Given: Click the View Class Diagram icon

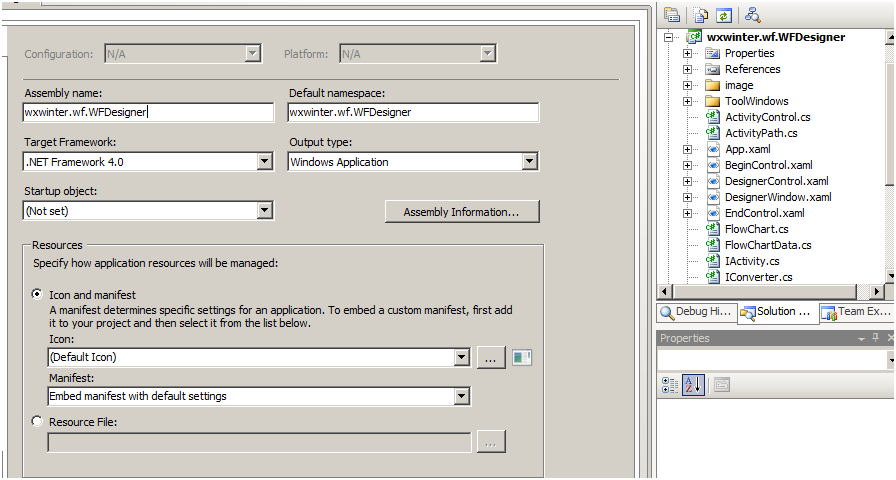Looking at the screenshot, I should 753,15.
